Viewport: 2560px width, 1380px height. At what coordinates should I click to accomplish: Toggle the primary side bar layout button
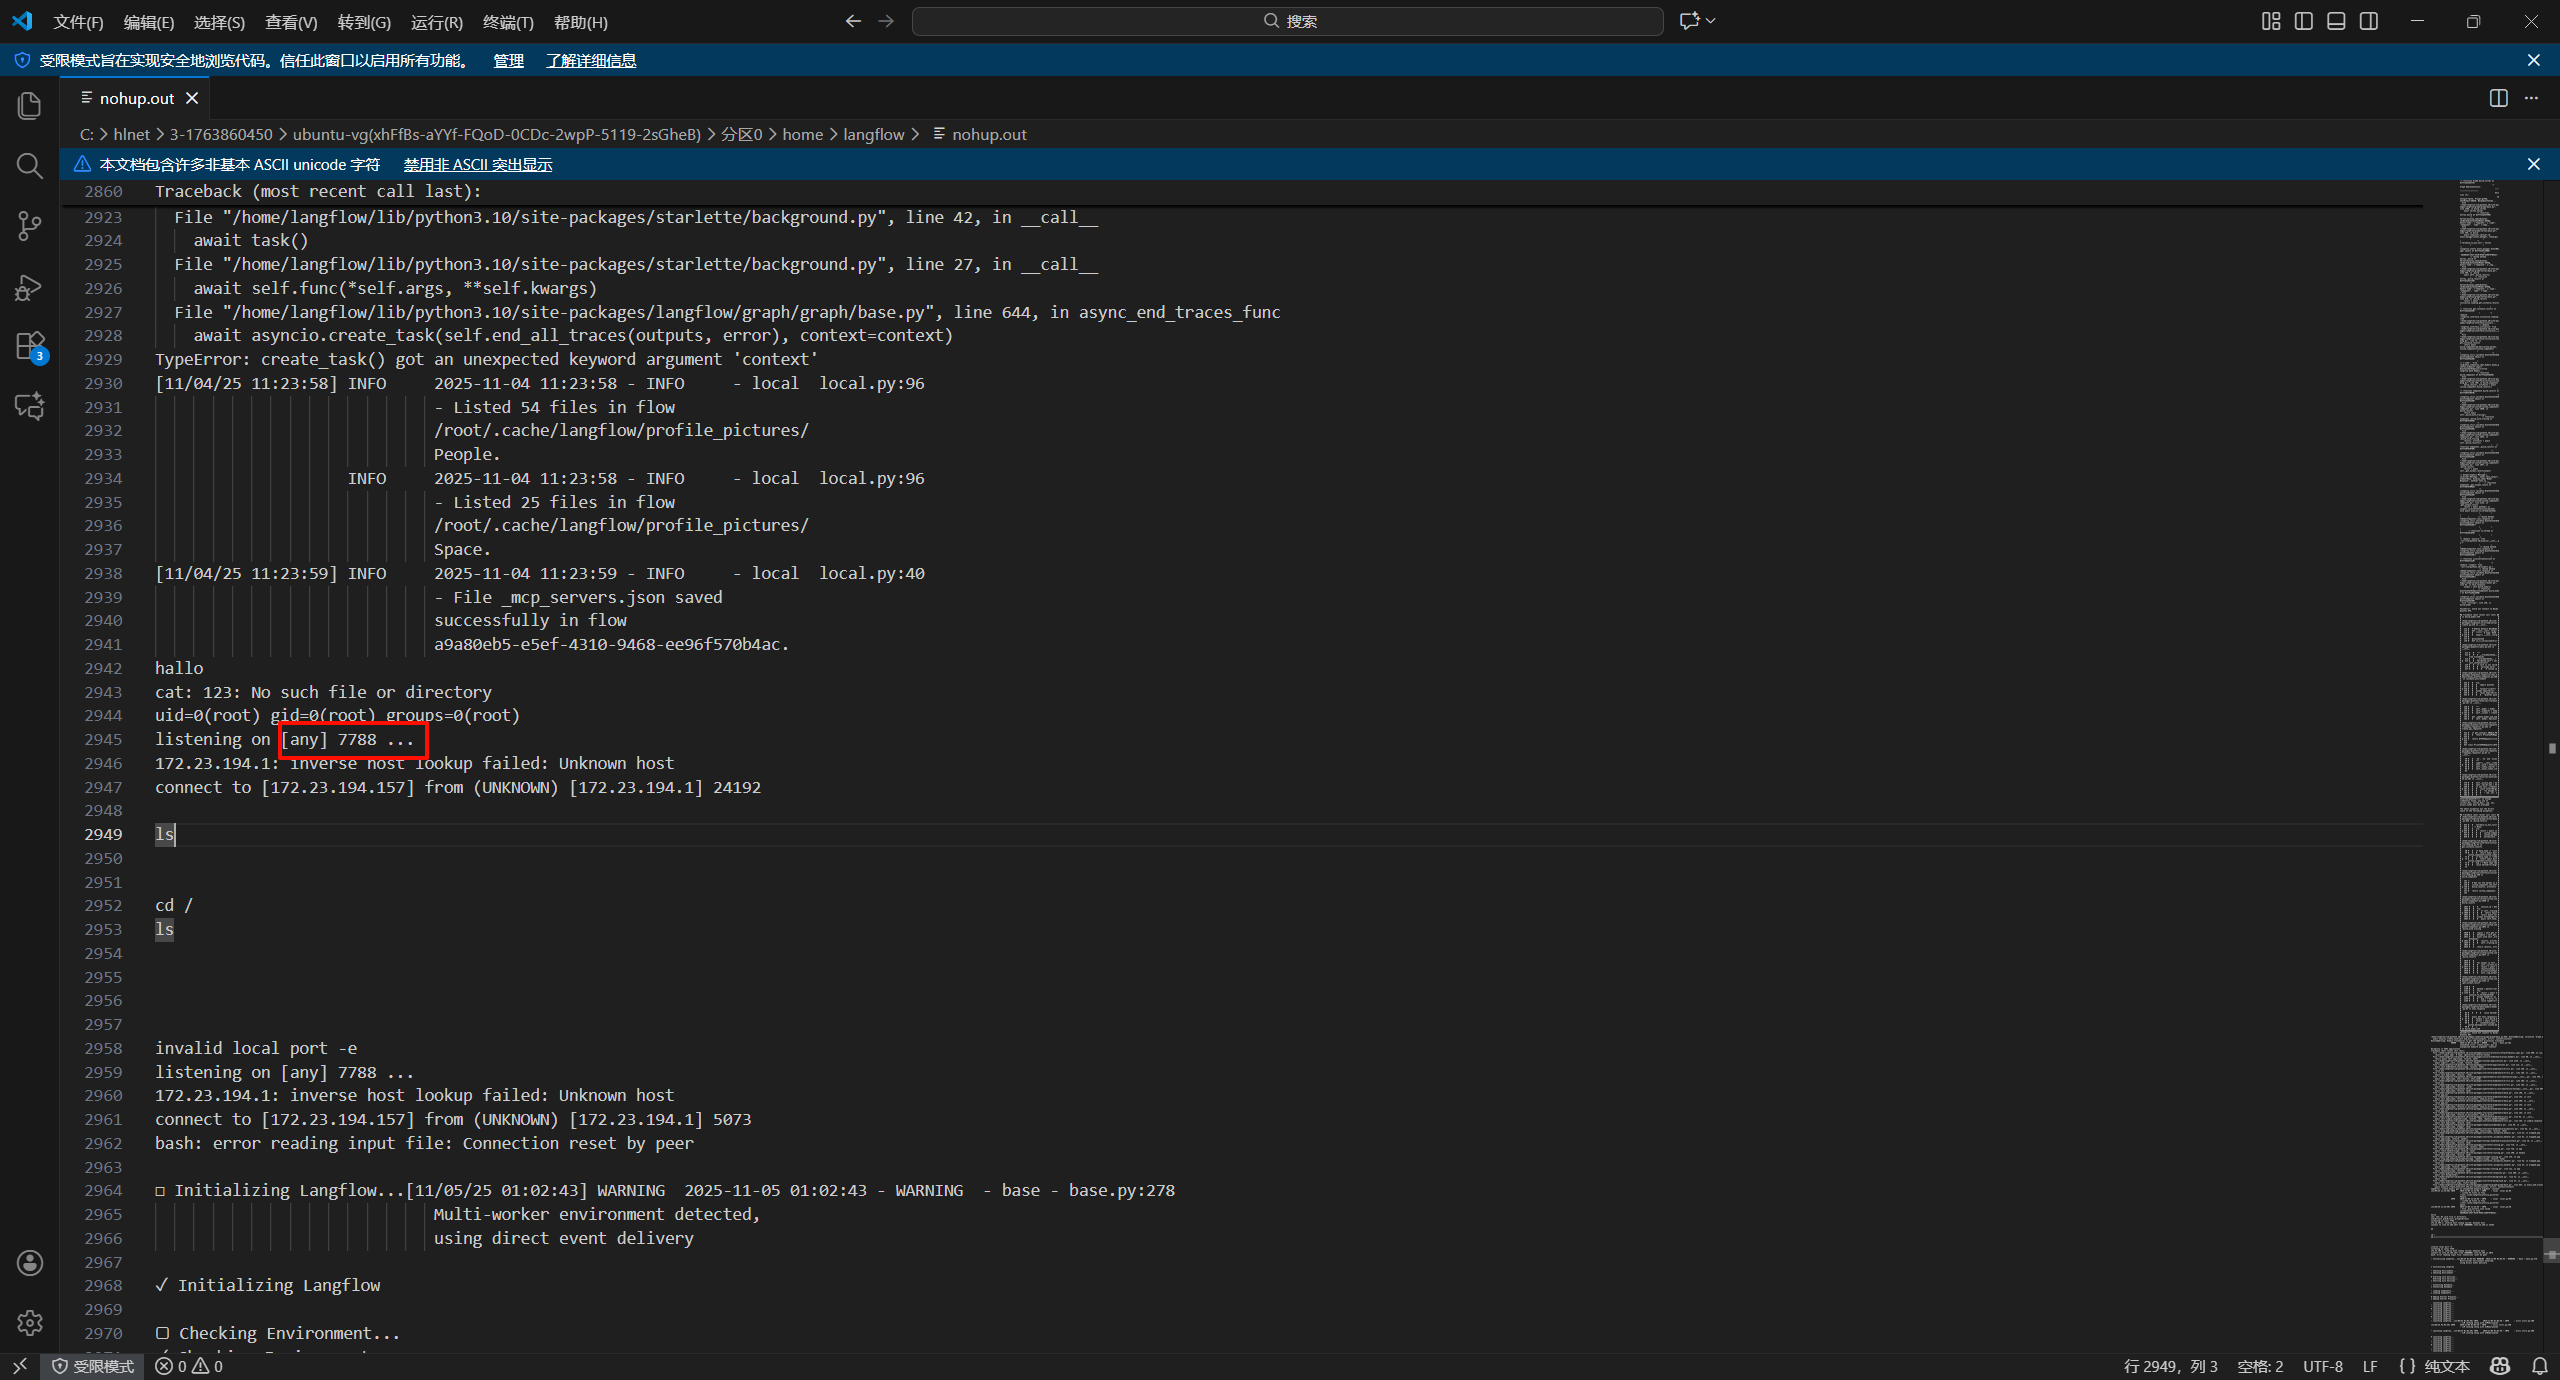pos(2303,21)
